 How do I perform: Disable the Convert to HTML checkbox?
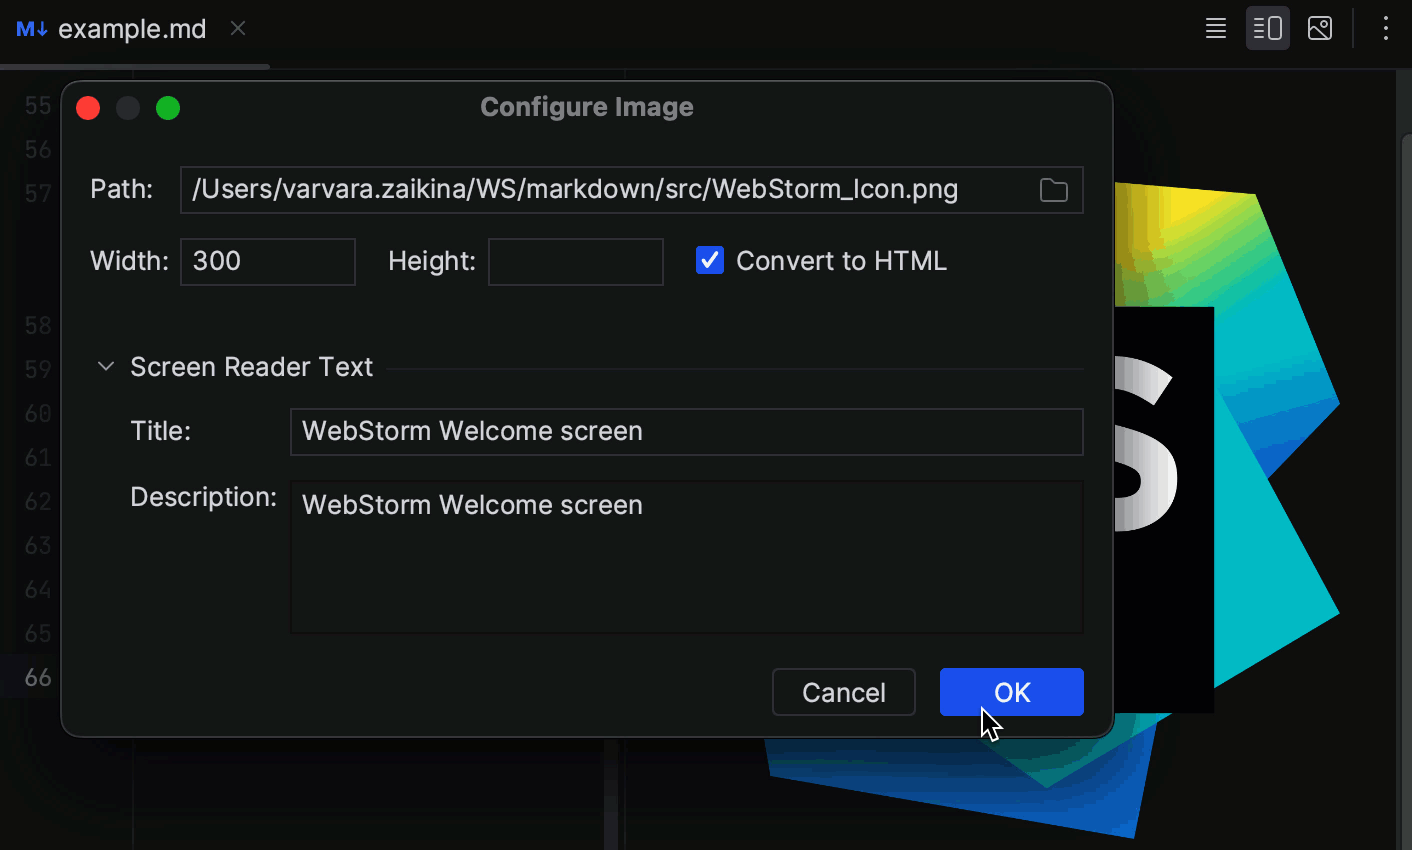click(709, 260)
